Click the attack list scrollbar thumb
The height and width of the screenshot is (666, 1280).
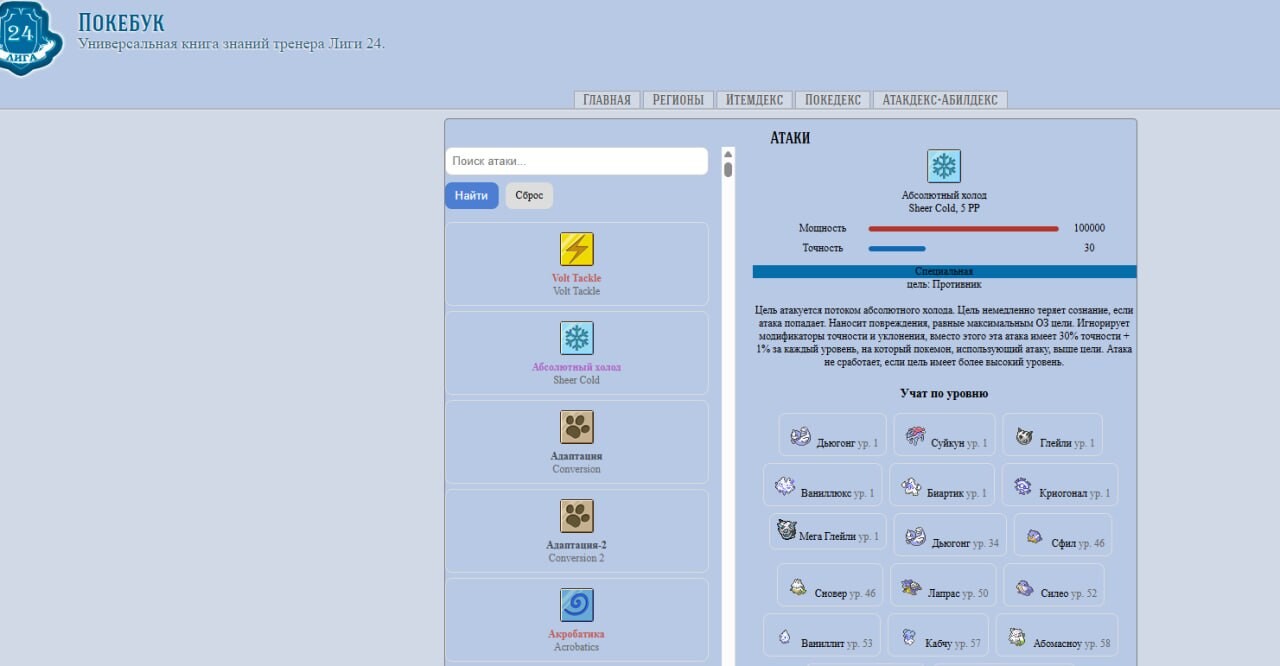click(x=728, y=170)
